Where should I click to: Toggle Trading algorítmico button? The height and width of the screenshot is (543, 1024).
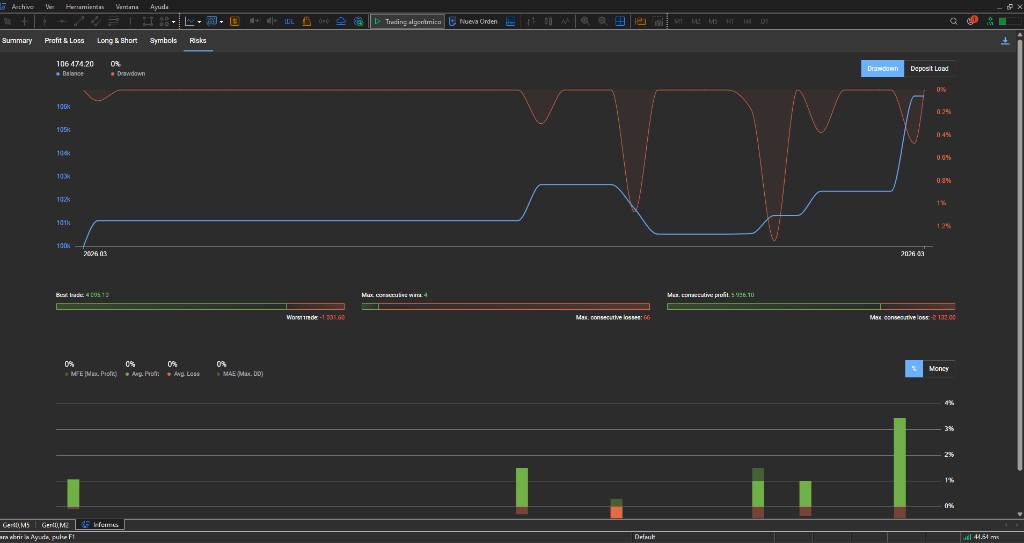coord(407,21)
